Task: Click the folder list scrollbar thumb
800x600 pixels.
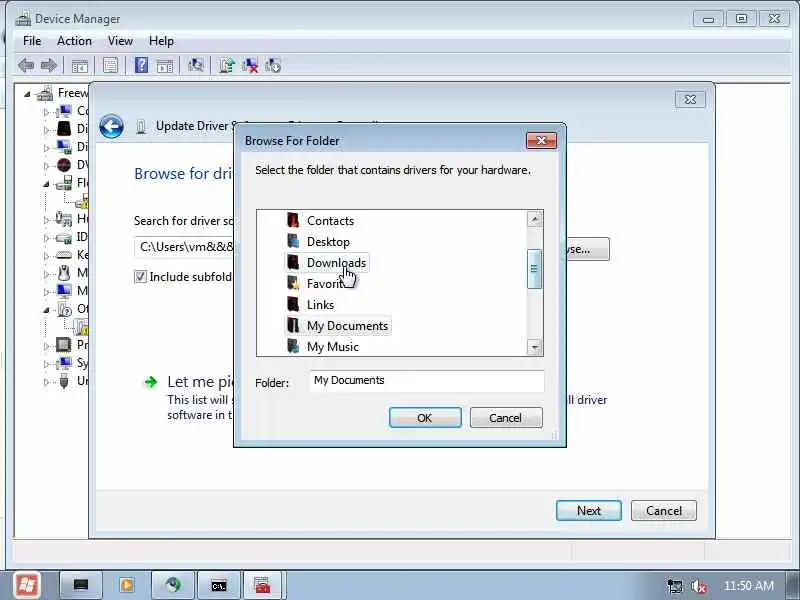Action: click(x=534, y=269)
